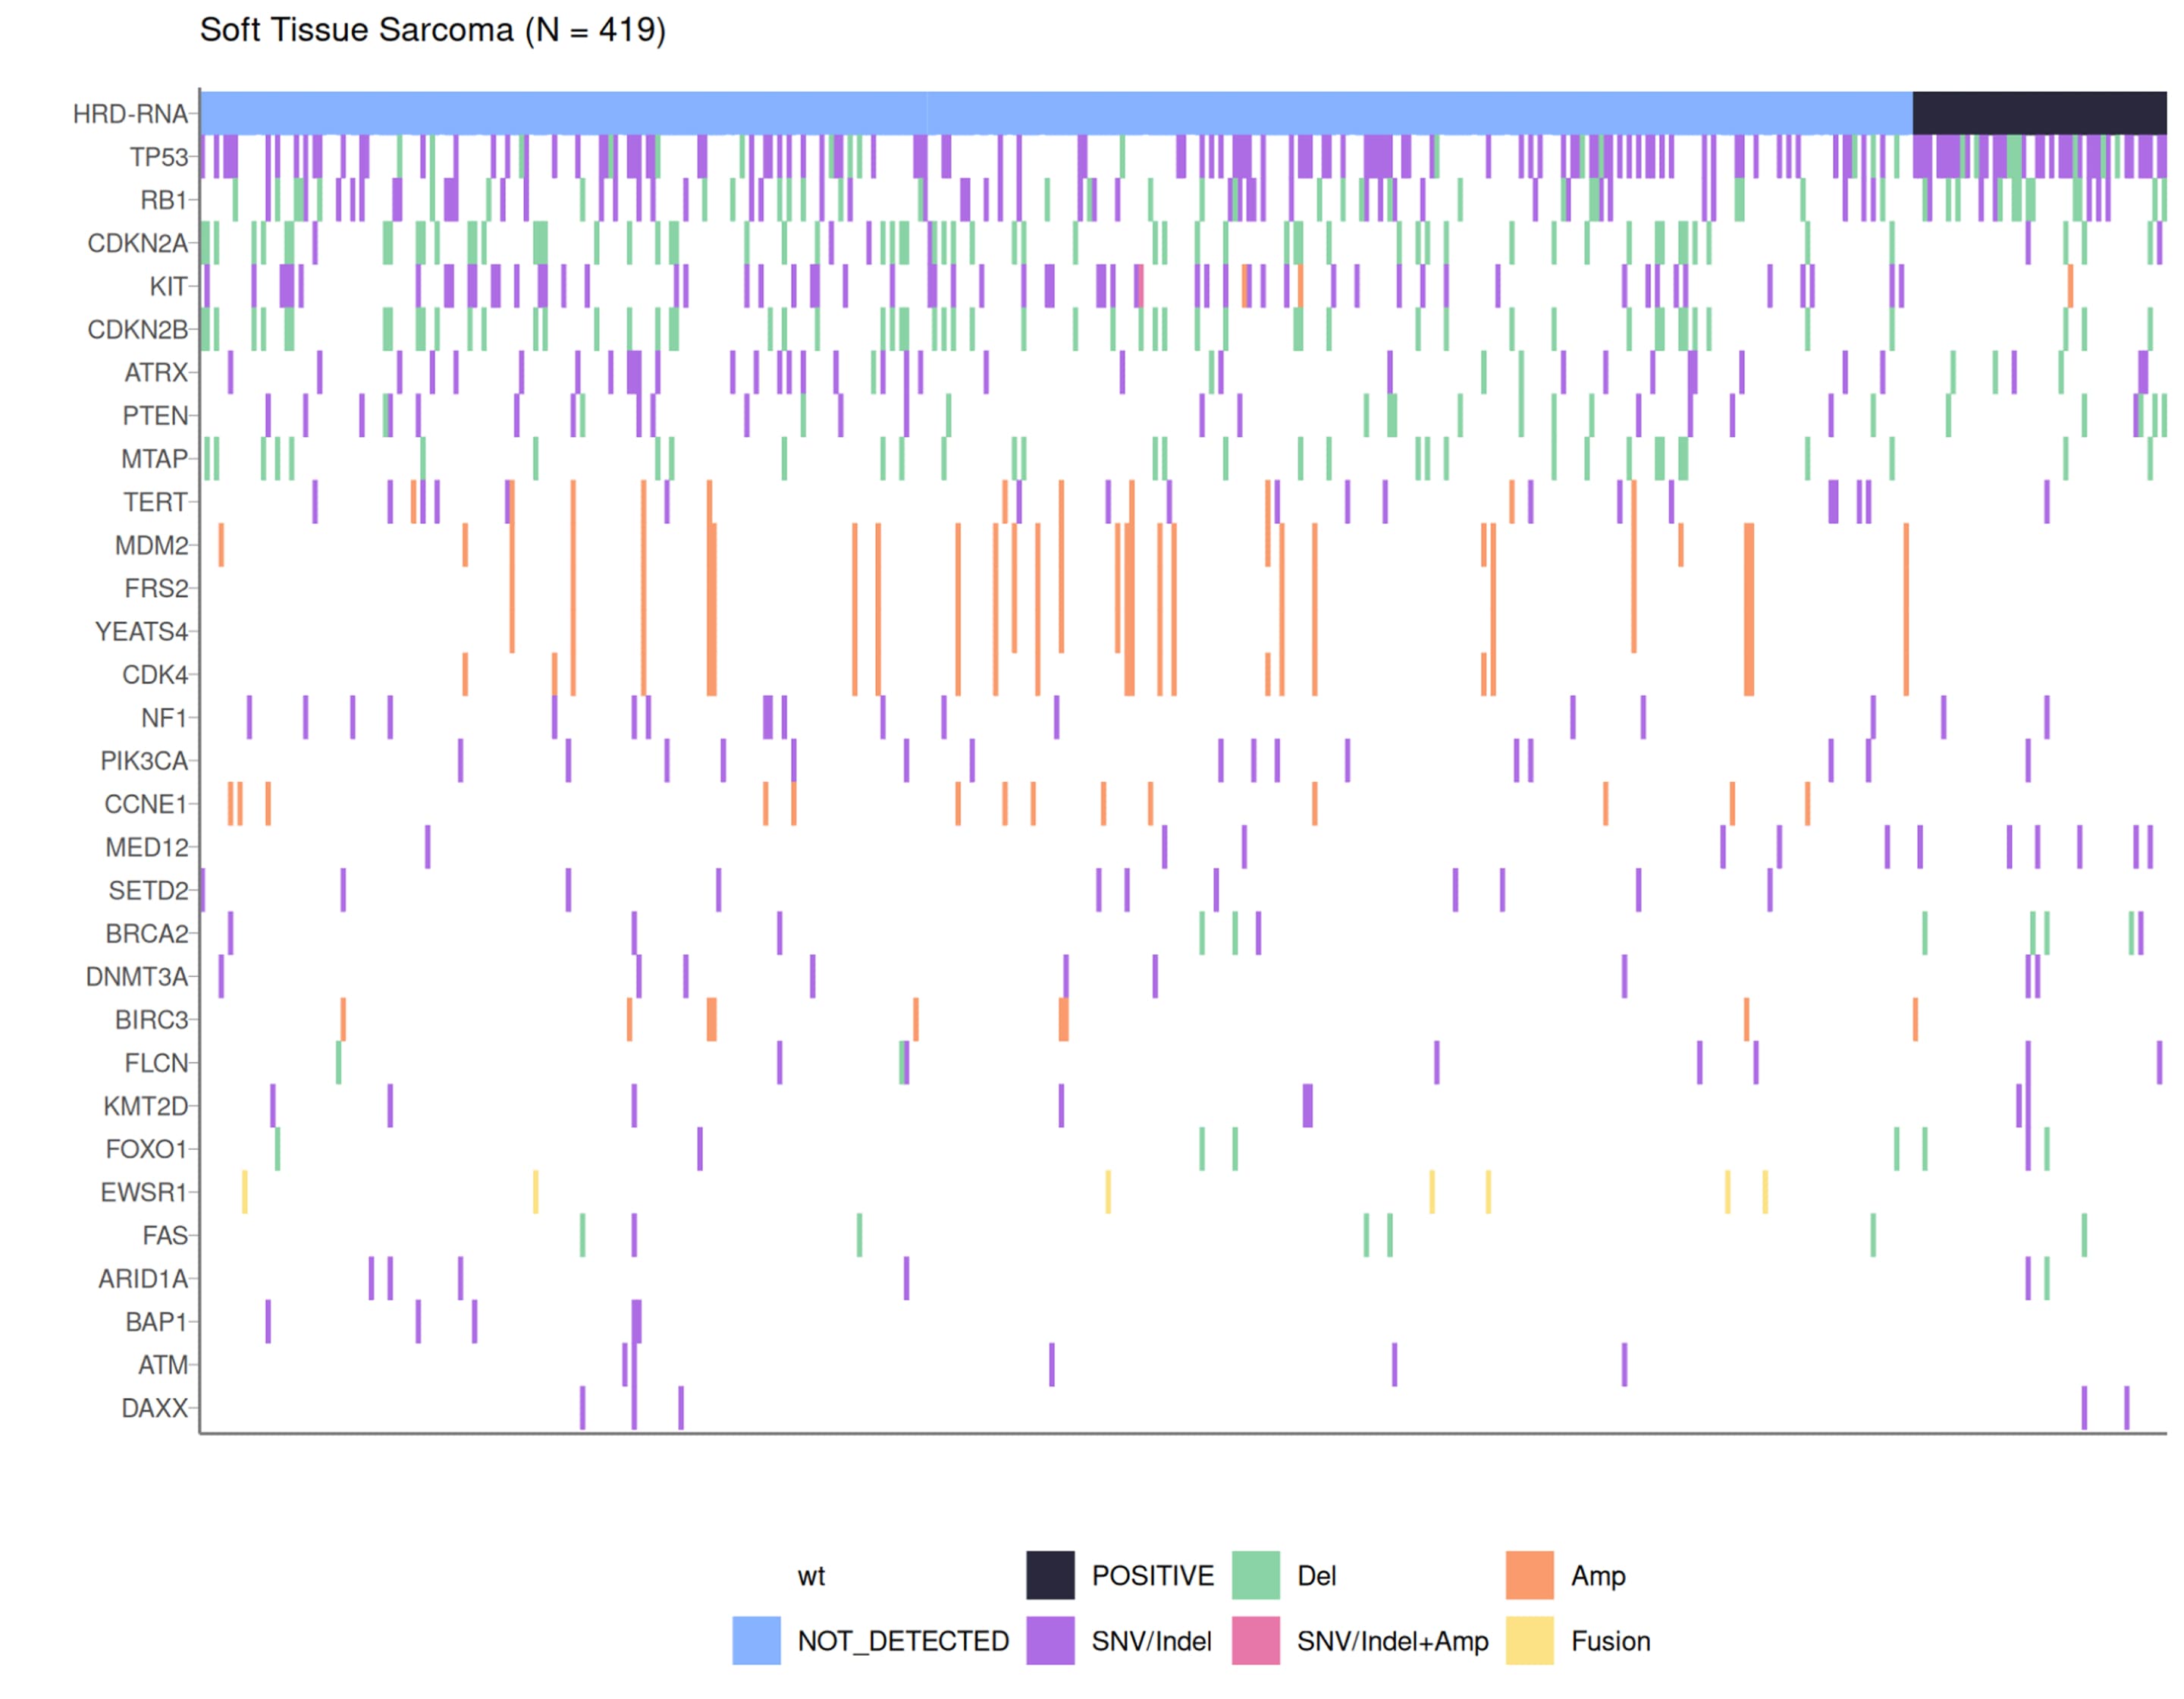Select the "SETD2" gene label

pyautogui.click(x=148, y=890)
